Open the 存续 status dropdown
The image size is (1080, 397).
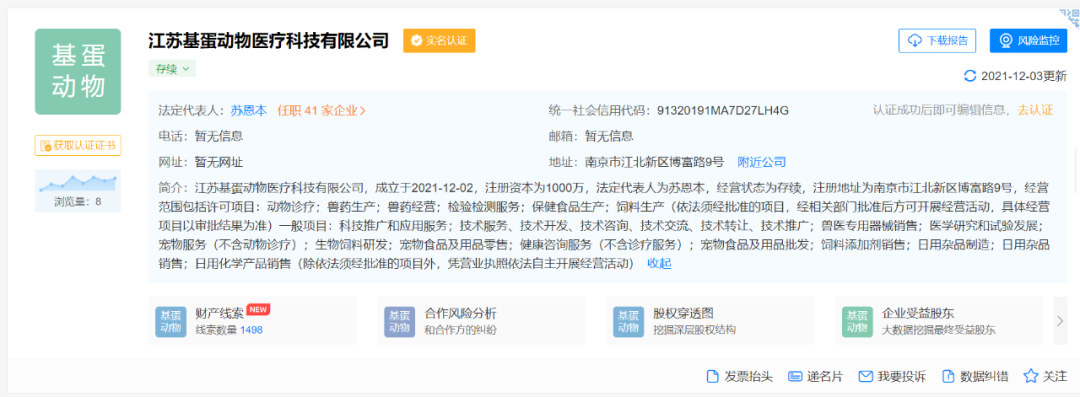pos(172,69)
